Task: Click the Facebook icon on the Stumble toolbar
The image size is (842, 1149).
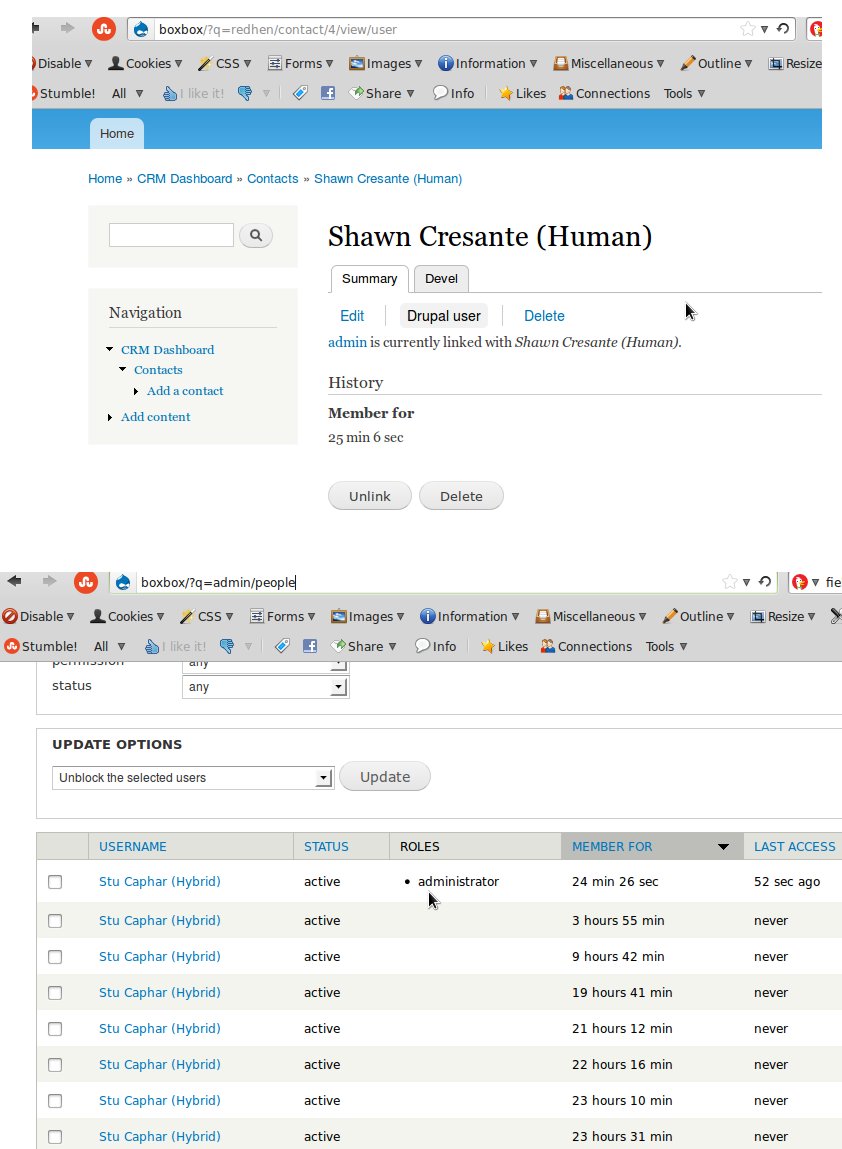Action: 327,93
